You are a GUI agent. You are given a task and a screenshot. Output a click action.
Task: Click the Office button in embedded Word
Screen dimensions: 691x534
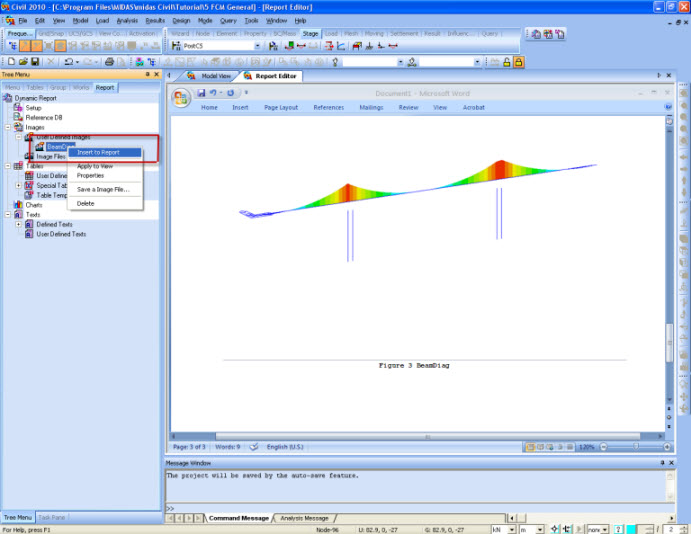[181, 97]
